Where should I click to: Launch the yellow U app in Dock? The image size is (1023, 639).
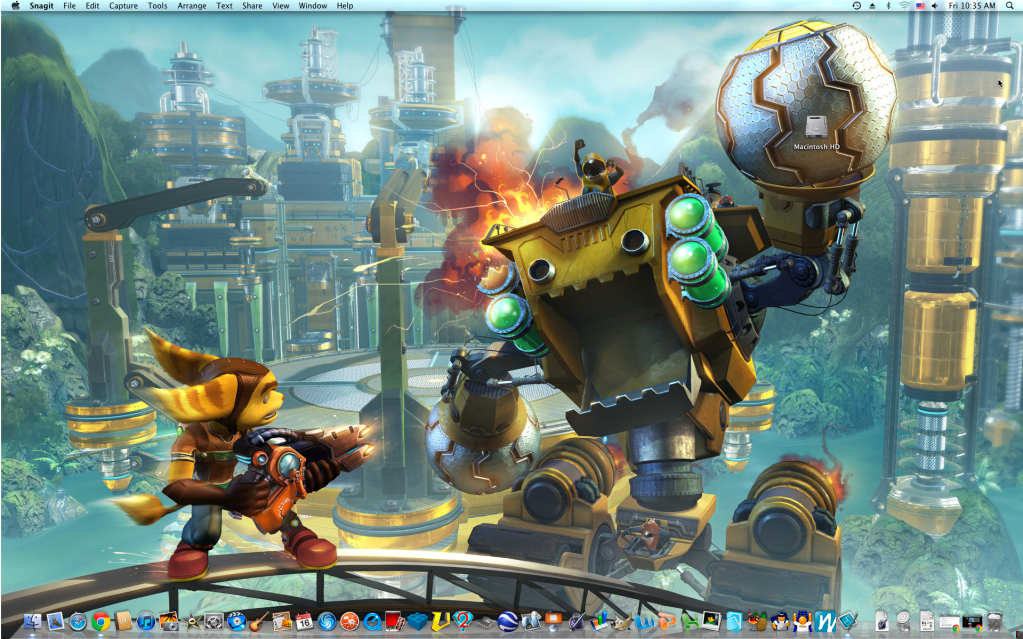pos(440,621)
